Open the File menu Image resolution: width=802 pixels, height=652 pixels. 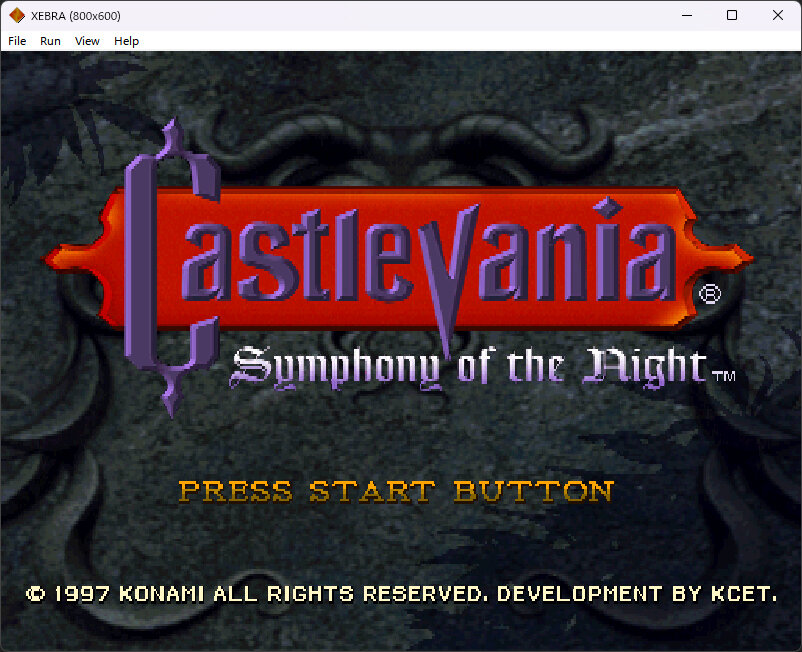click(17, 41)
